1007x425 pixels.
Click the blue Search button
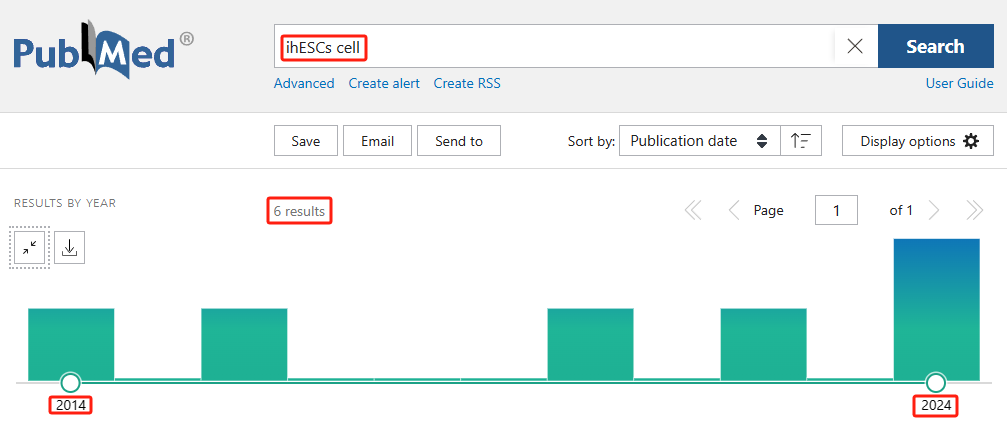click(935, 46)
